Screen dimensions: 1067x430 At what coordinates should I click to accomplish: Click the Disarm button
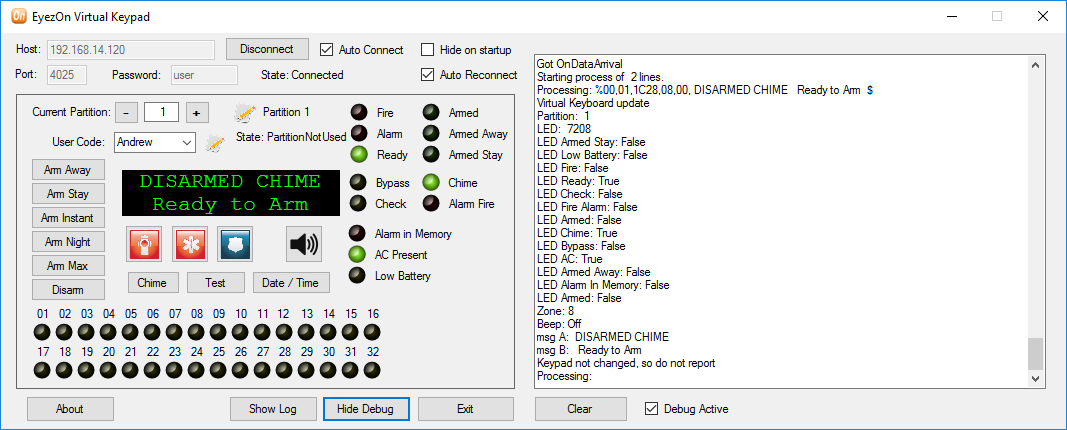[68, 290]
